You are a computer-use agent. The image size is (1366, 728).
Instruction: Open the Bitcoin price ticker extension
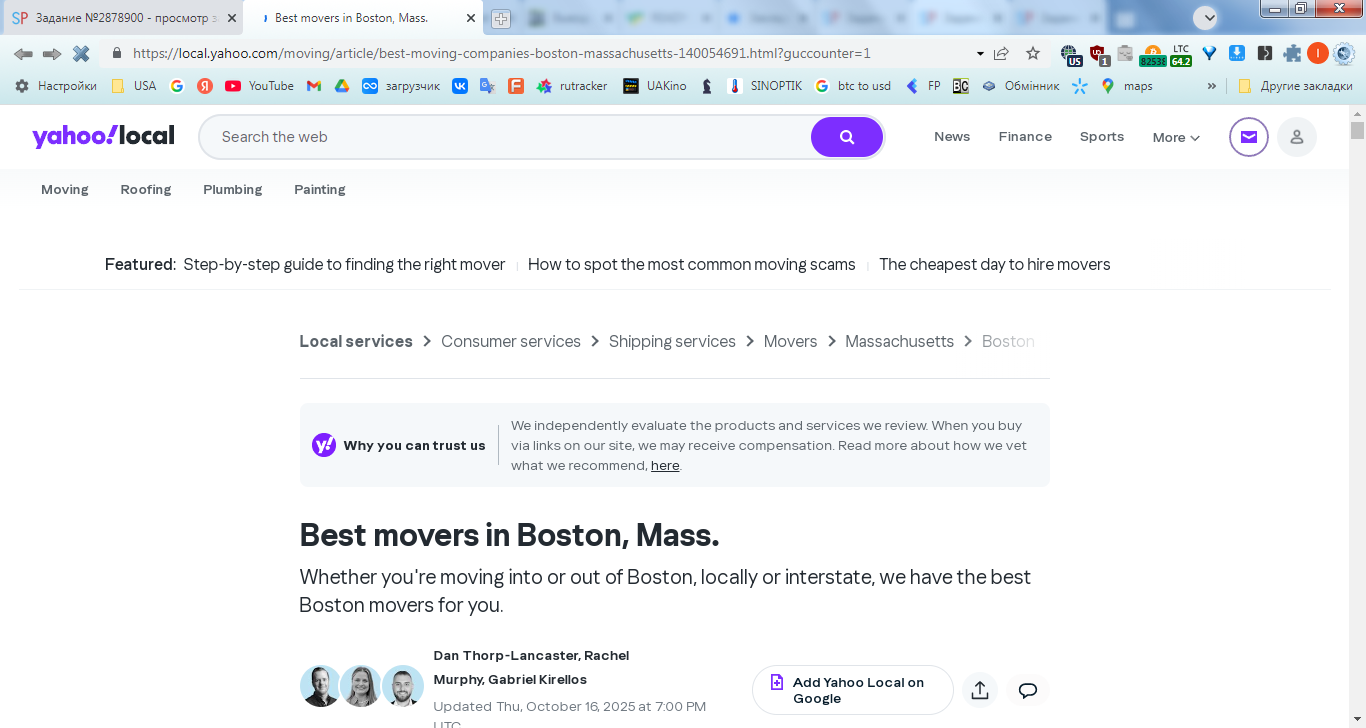click(x=1153, y=55)
